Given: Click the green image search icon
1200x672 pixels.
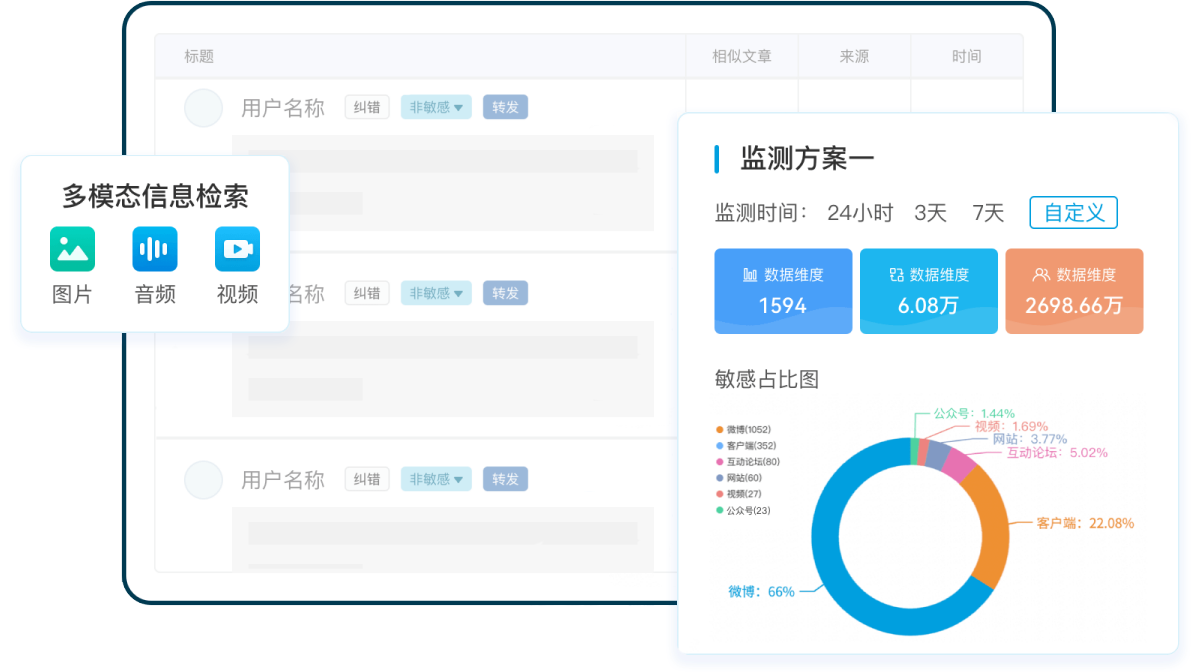Looking at the screenshot, I should [x=72, y=249].
